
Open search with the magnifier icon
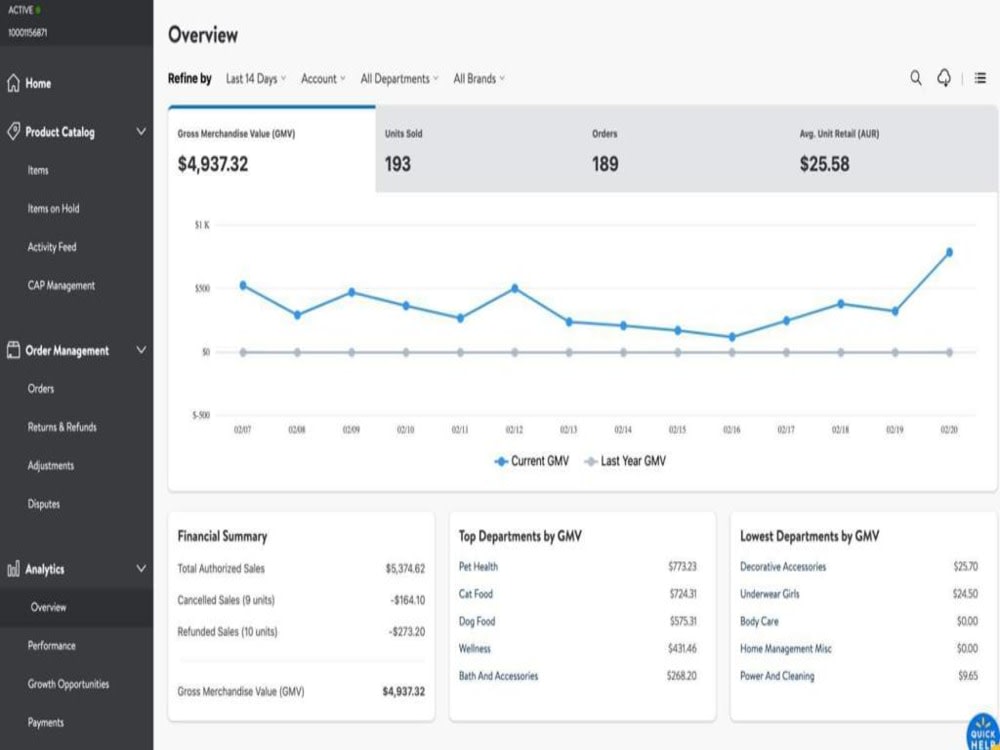point(916,78)
